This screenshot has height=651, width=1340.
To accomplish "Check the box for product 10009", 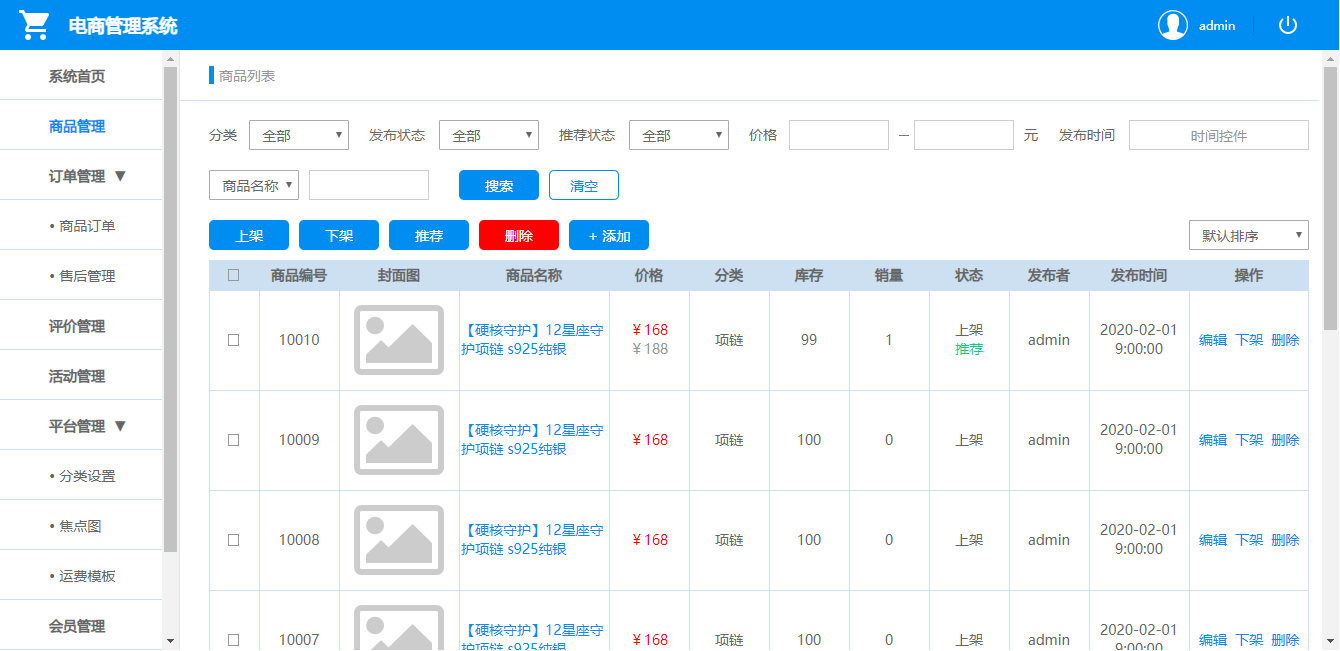I will click(x=234, y=440).
